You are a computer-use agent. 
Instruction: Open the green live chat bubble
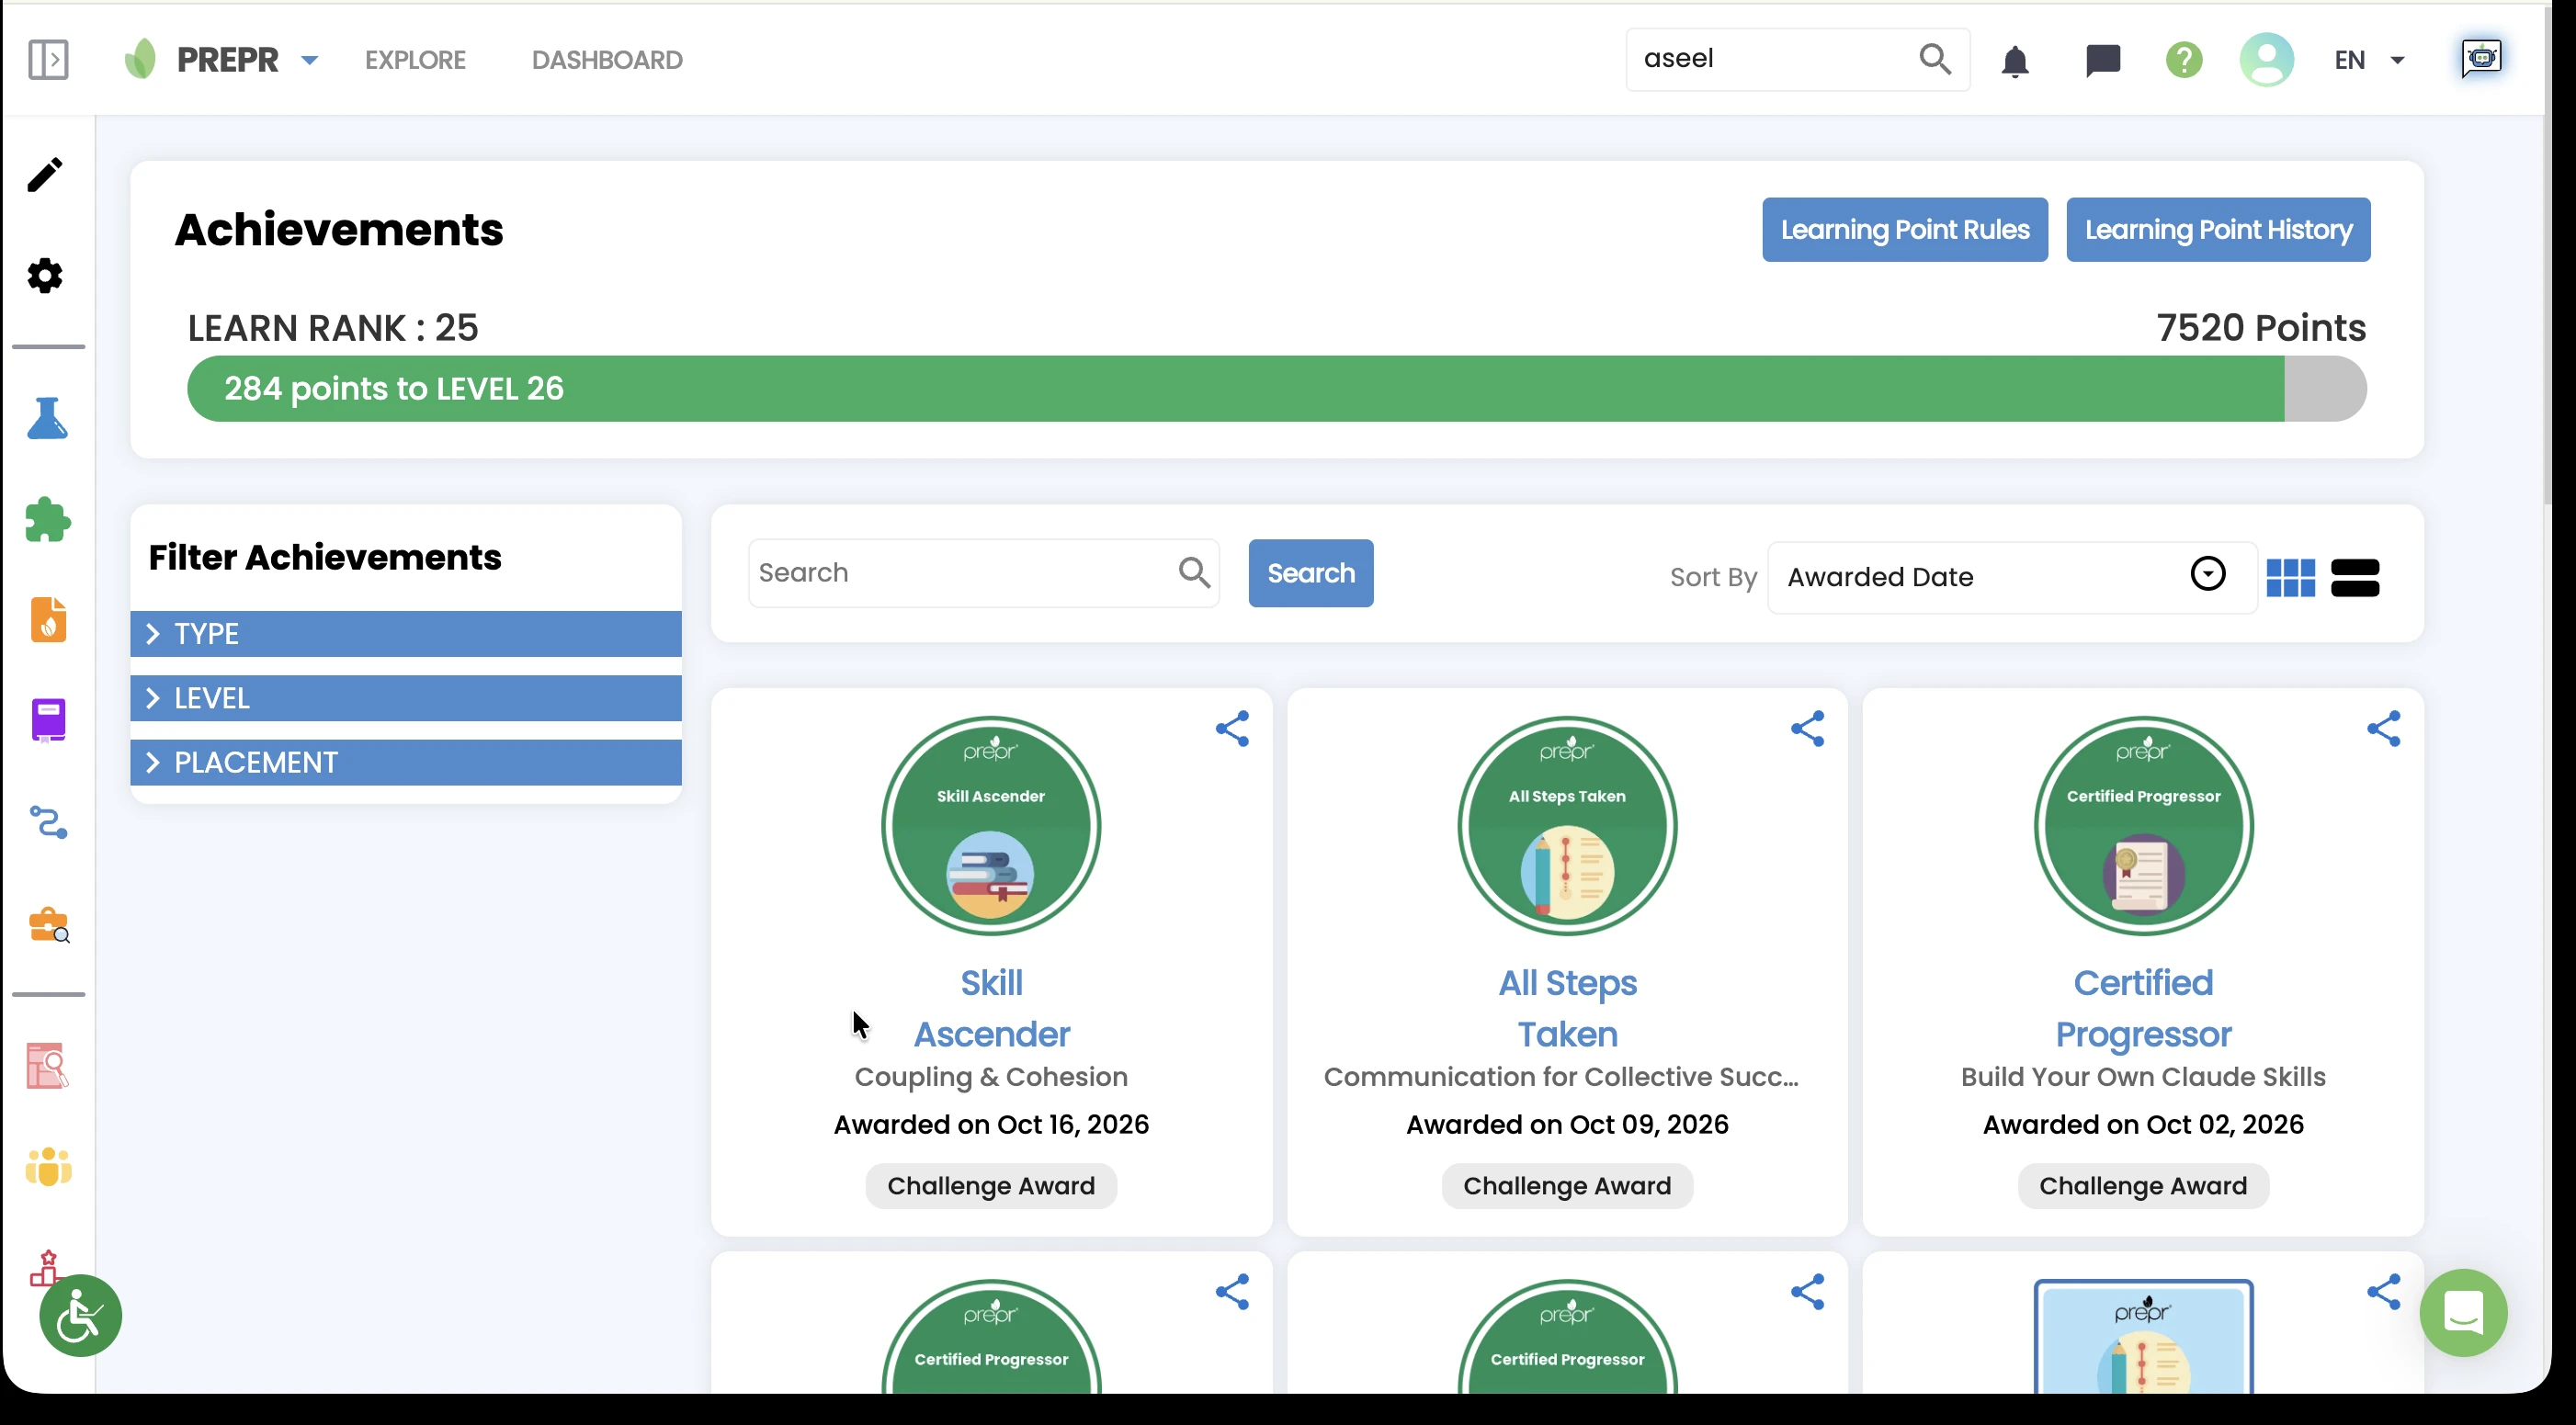tap(2463, 1312)
